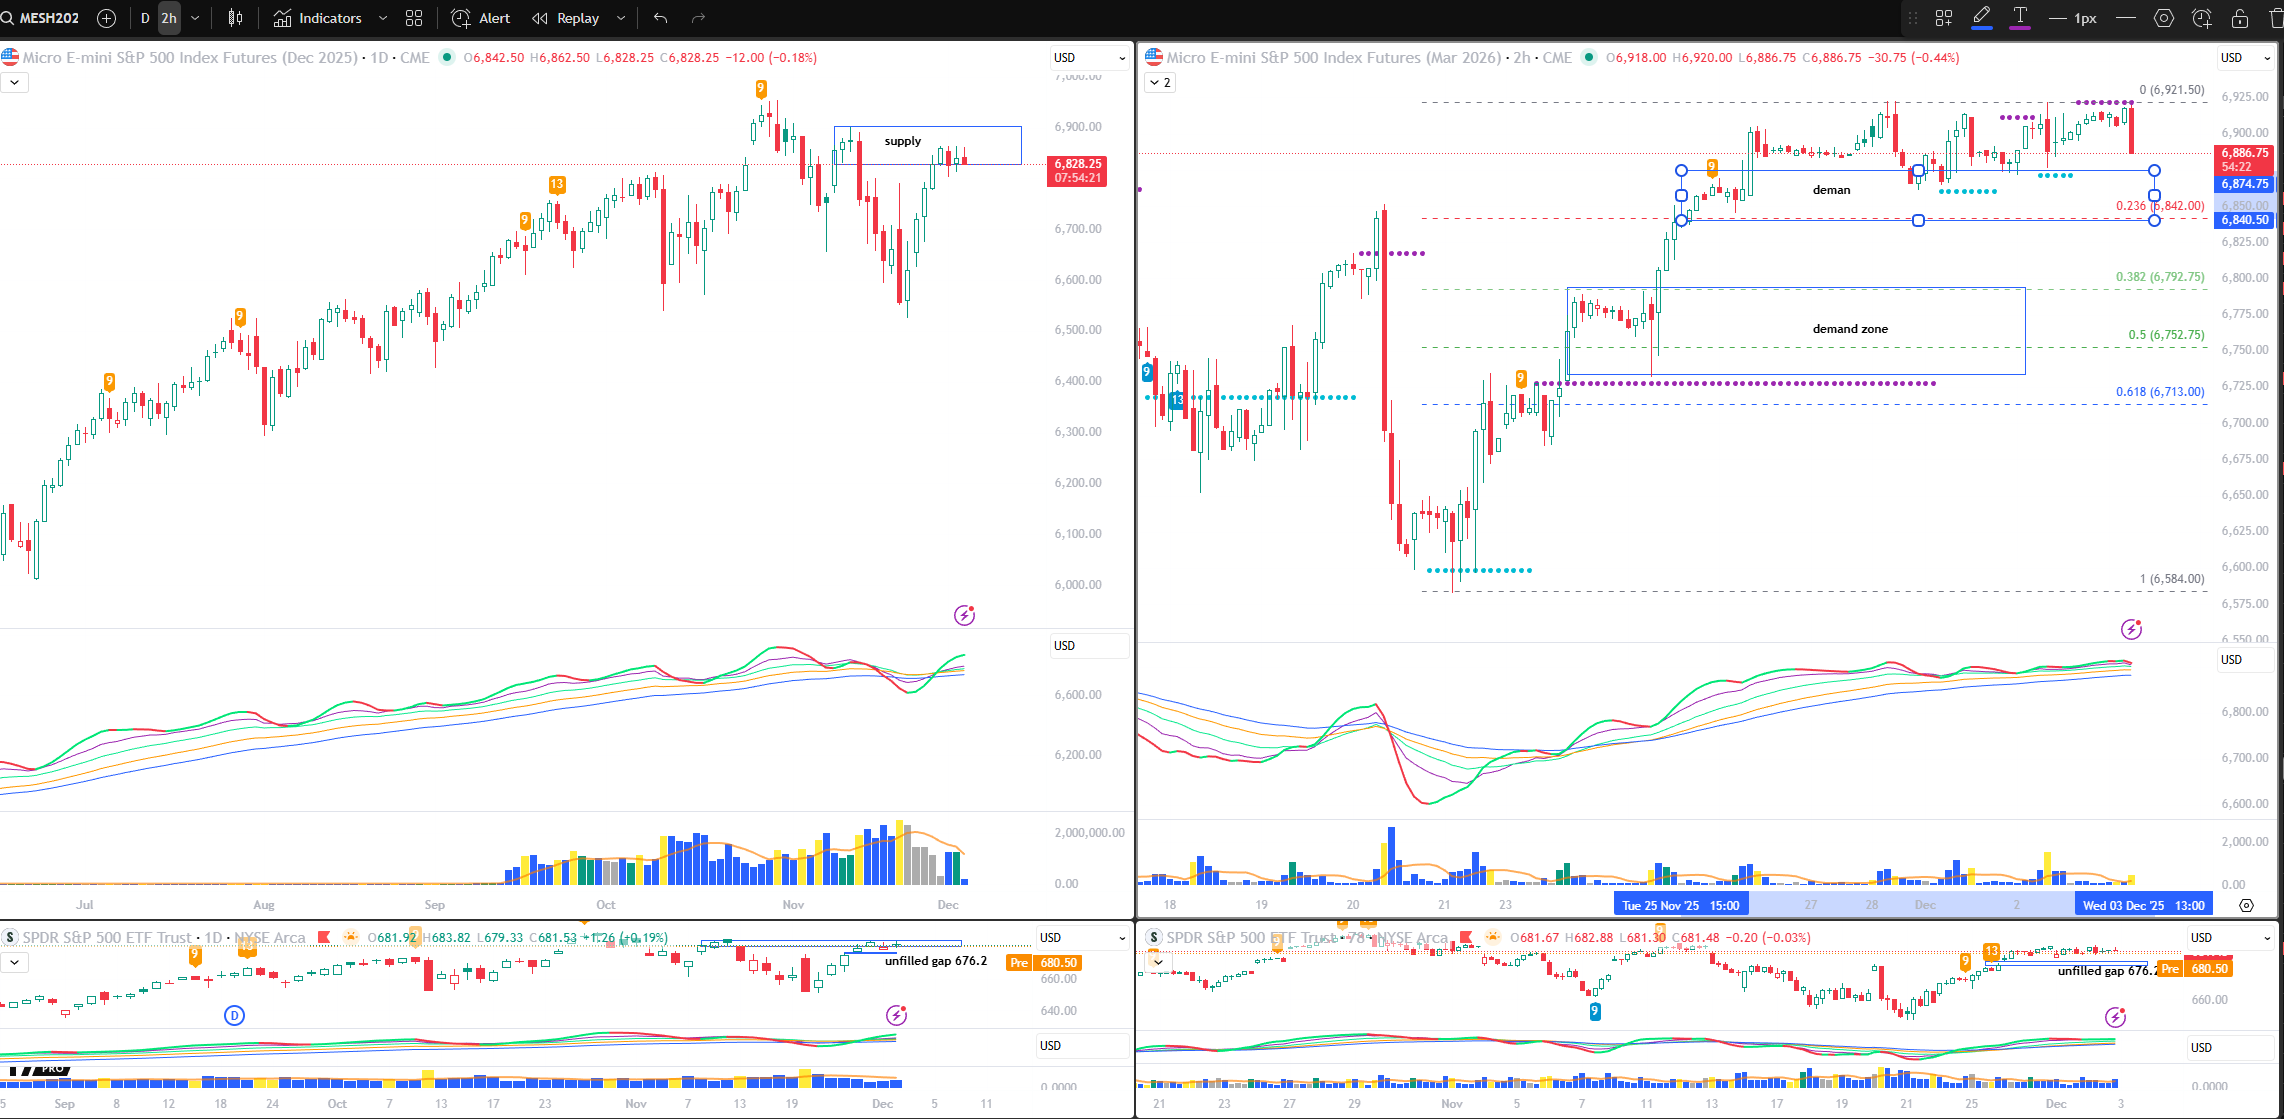Change the pencil line color swatch
Image resolution: width=2284 pixels, height=1119 pixels.
(x=1982, y=18)
